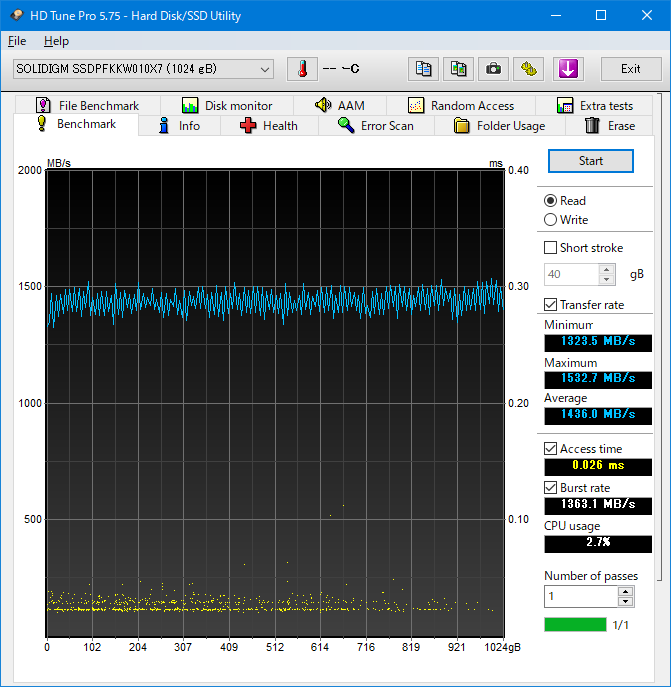Click the AAM speaker icon
Image resolution: width=671 pixels, height=687 pixels.
coord(323,105)
